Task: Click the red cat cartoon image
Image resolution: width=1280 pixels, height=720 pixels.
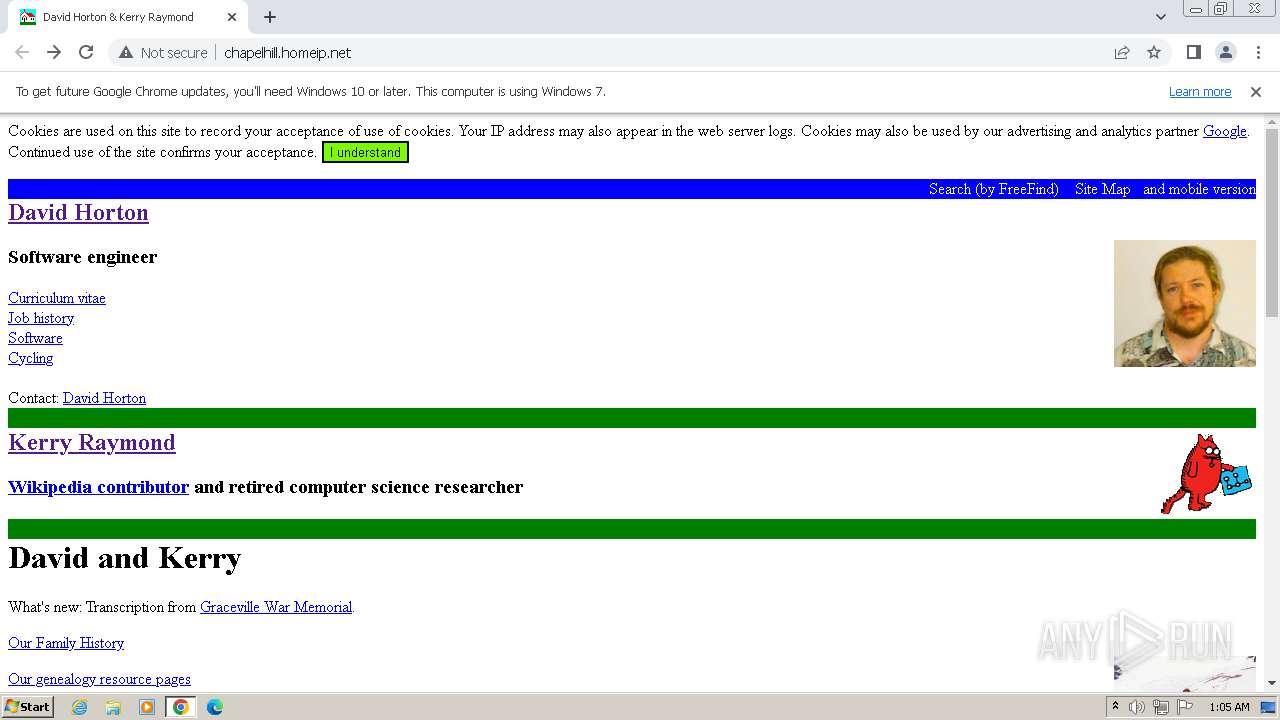Action: 1207,474
